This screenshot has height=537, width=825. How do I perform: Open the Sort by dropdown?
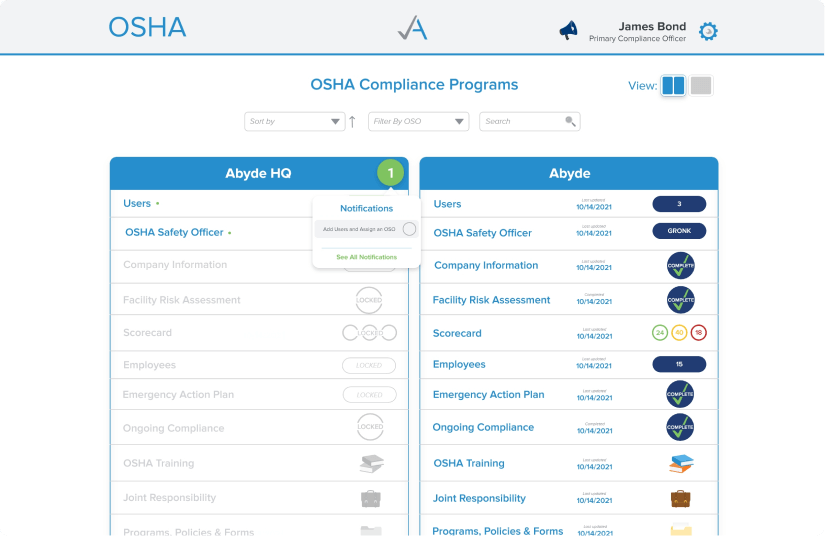tap(294, 121)
